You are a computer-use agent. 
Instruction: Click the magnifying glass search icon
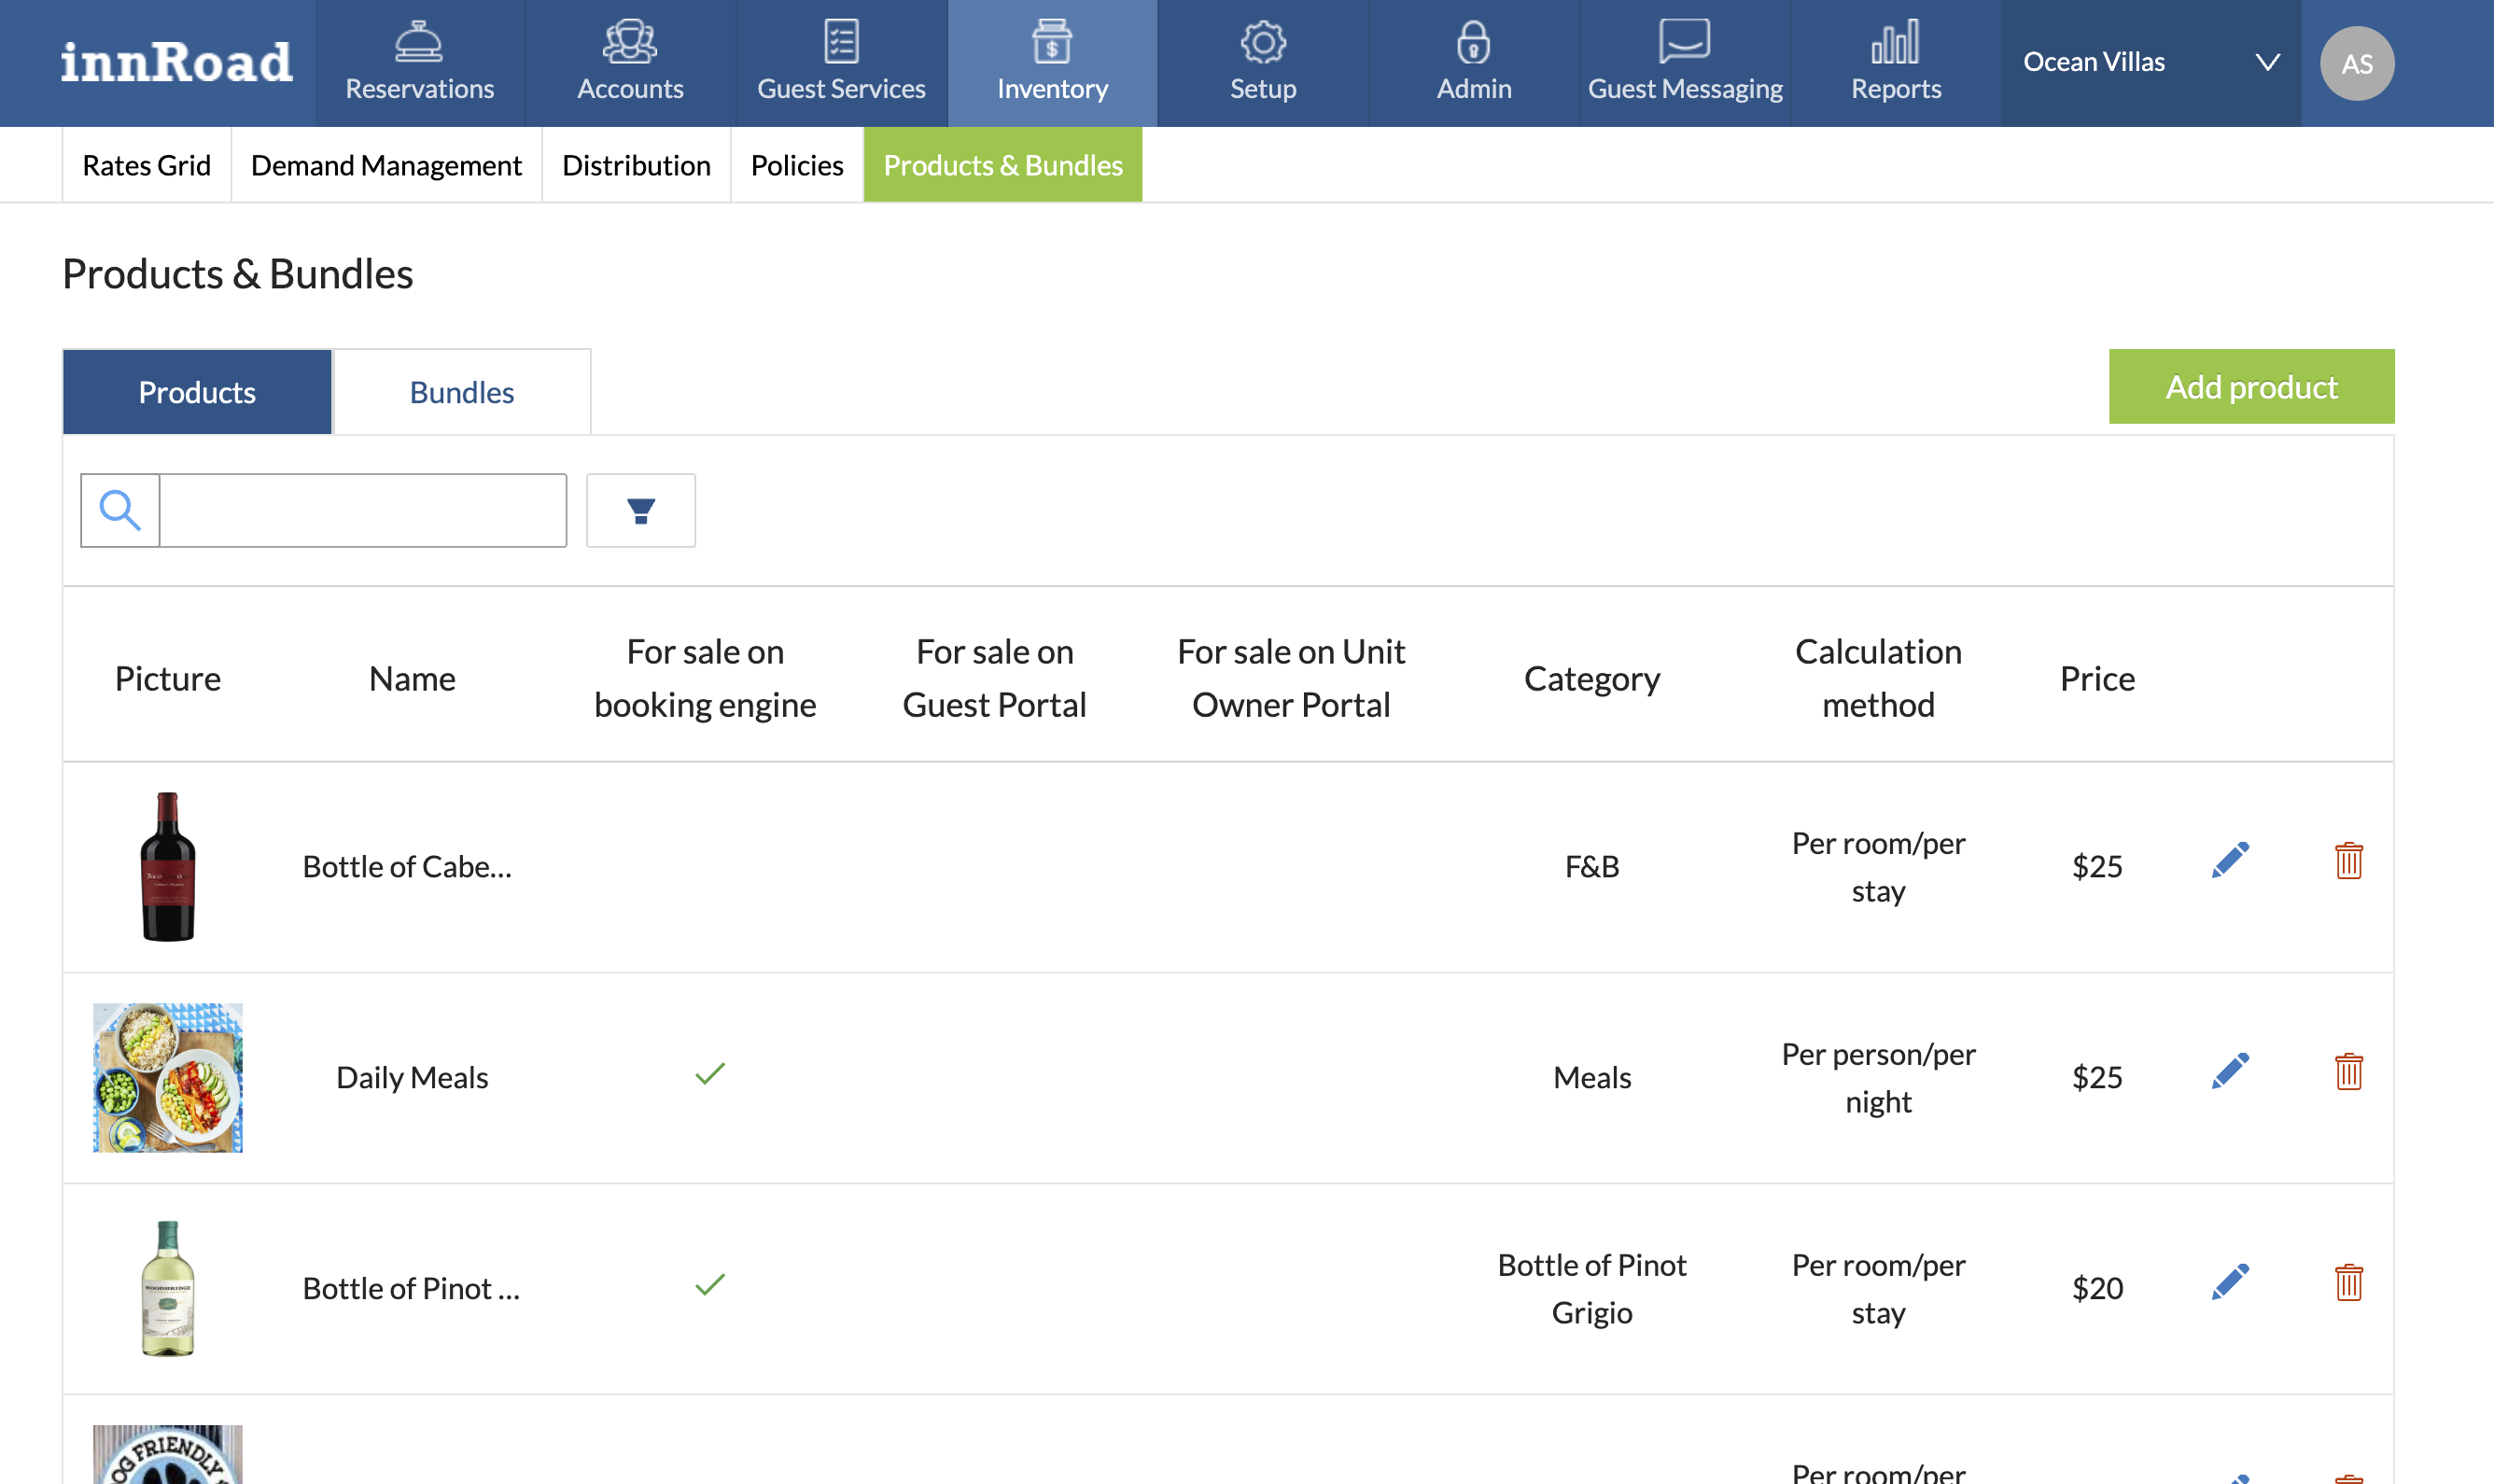pos(120,511)
